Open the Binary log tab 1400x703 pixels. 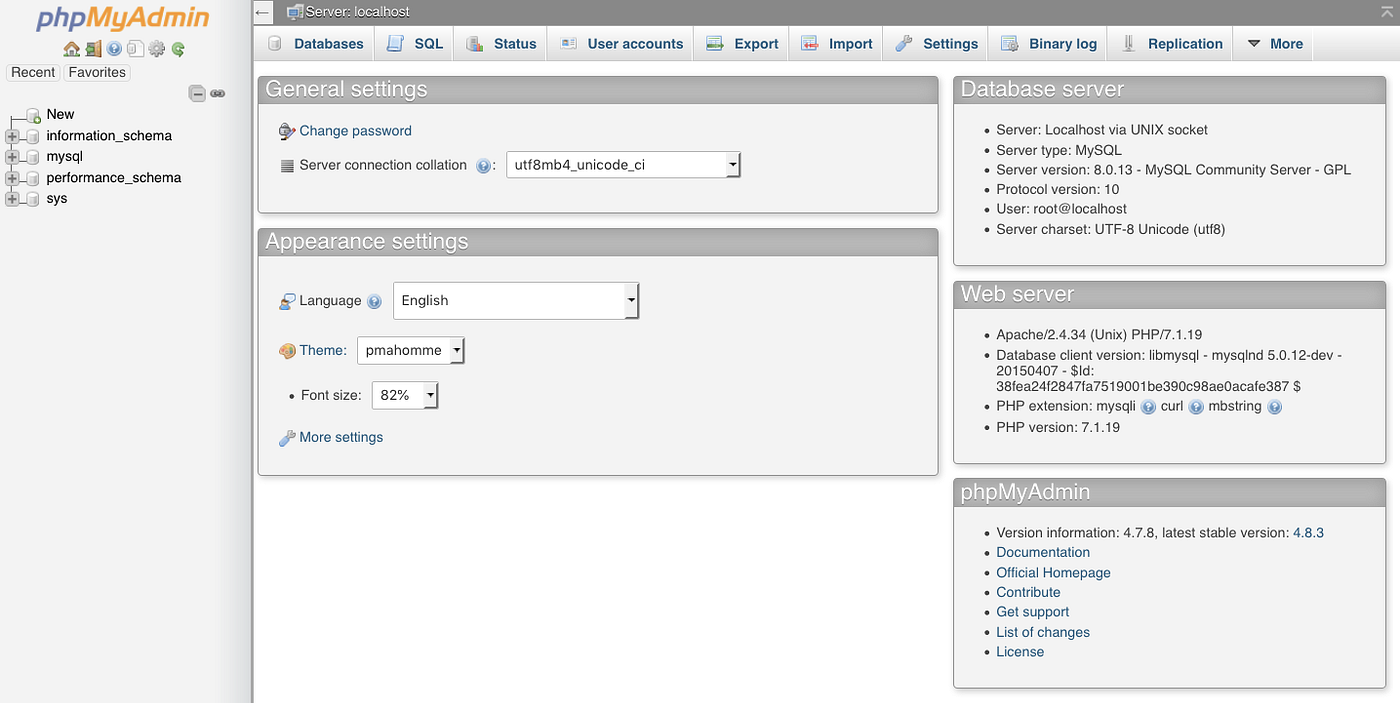[x=1049, y=44]
